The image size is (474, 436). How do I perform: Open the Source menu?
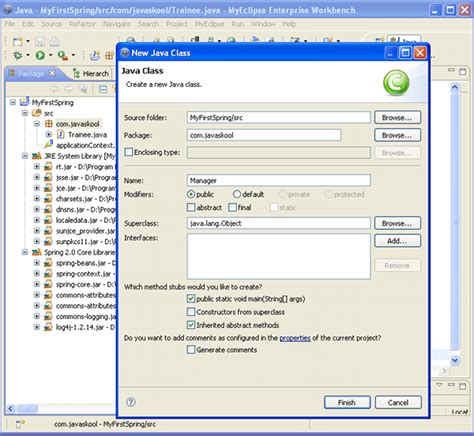coord(51,24)
